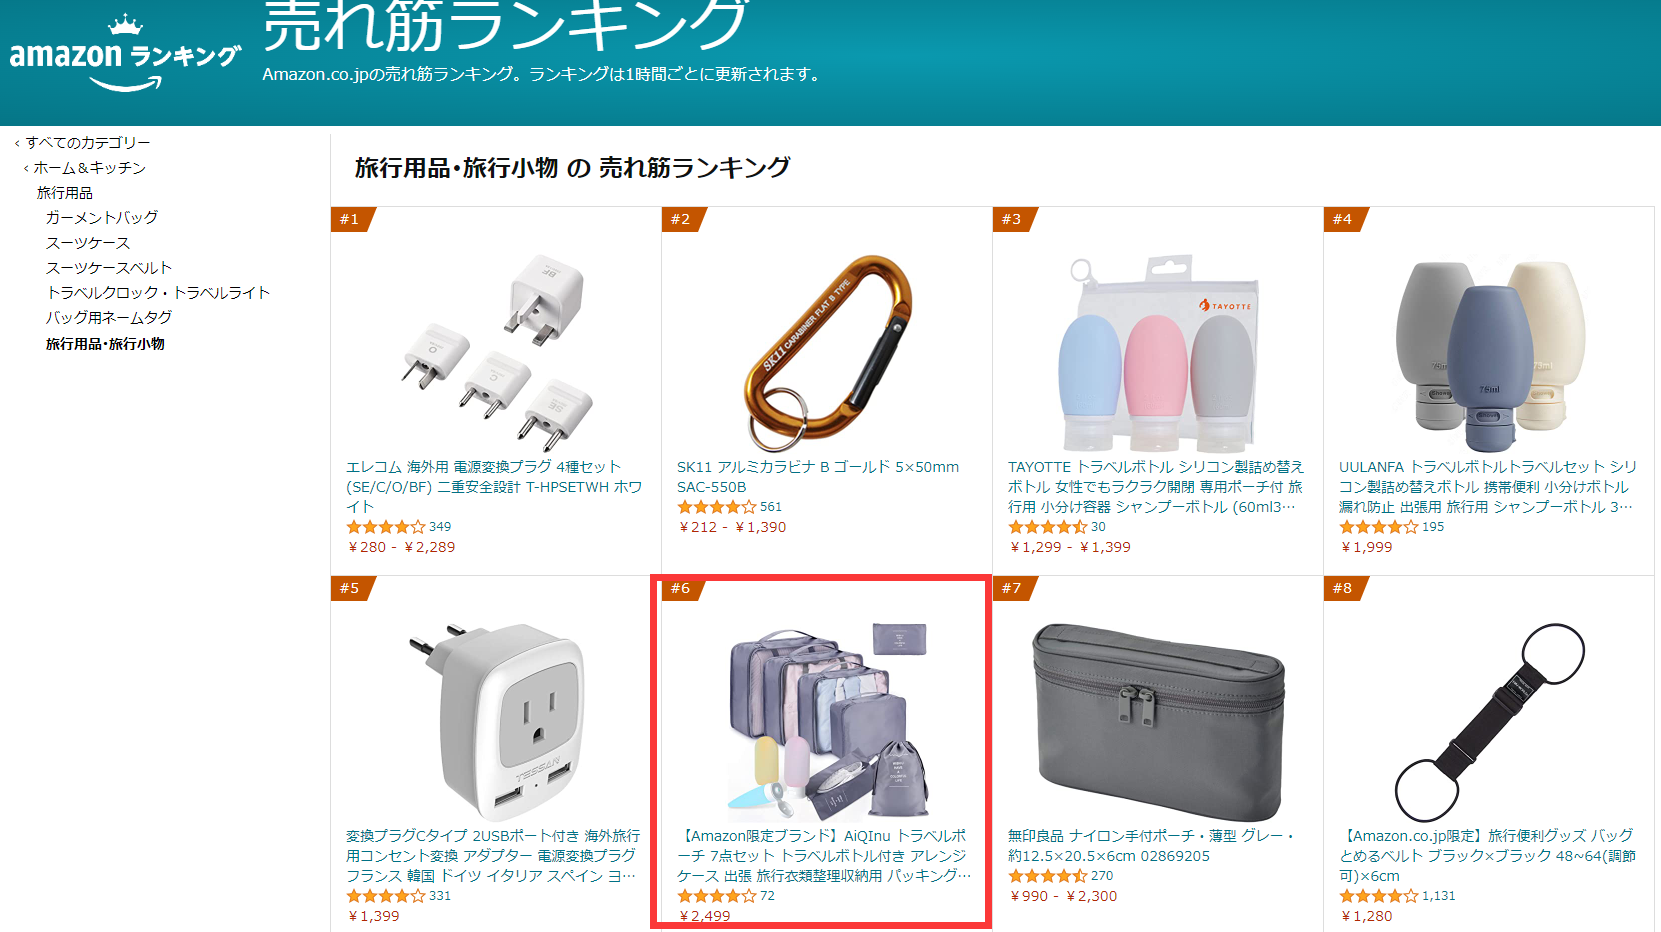The image size is (1661, 932).
Task: Select スーツケースベルト in the sidebar
Action: pyautogui.click(x=109, y=268)
